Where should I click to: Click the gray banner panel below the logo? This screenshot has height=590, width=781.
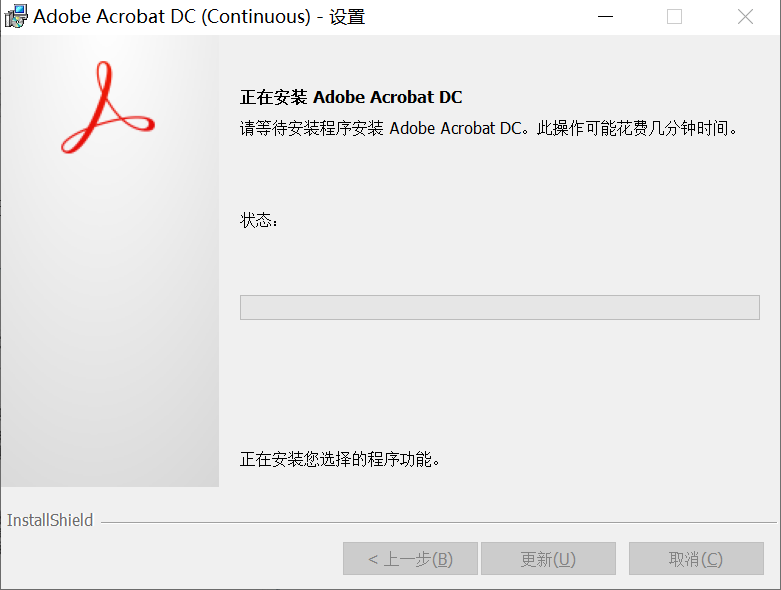[110, 324]
